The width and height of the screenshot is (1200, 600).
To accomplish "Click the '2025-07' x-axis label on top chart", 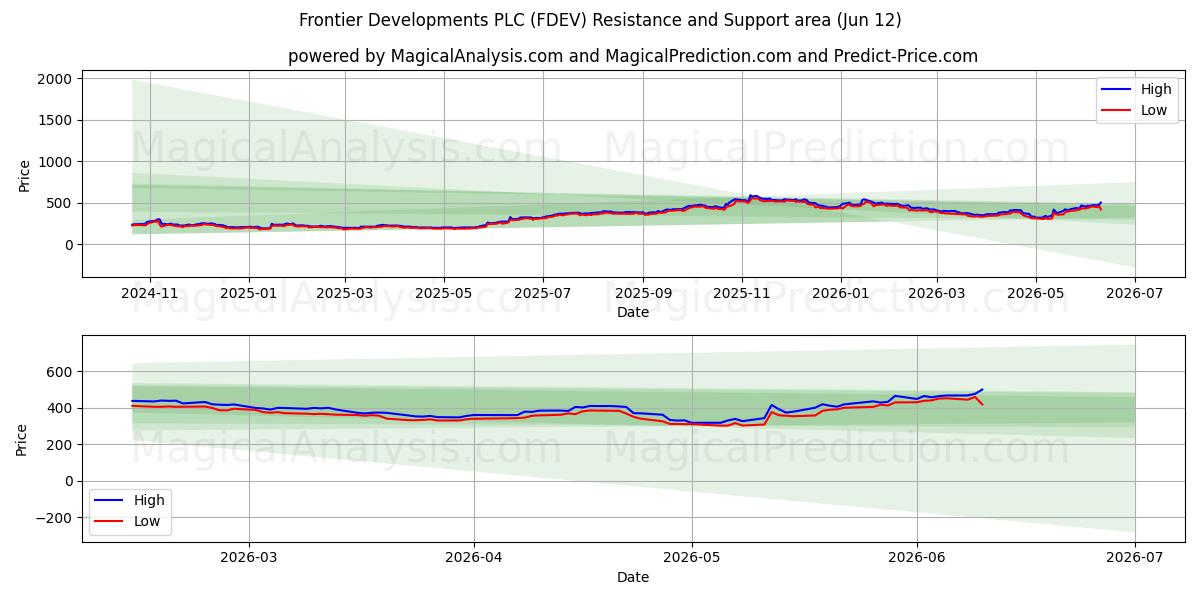I will pyautogui.click(x=543, y=293).
